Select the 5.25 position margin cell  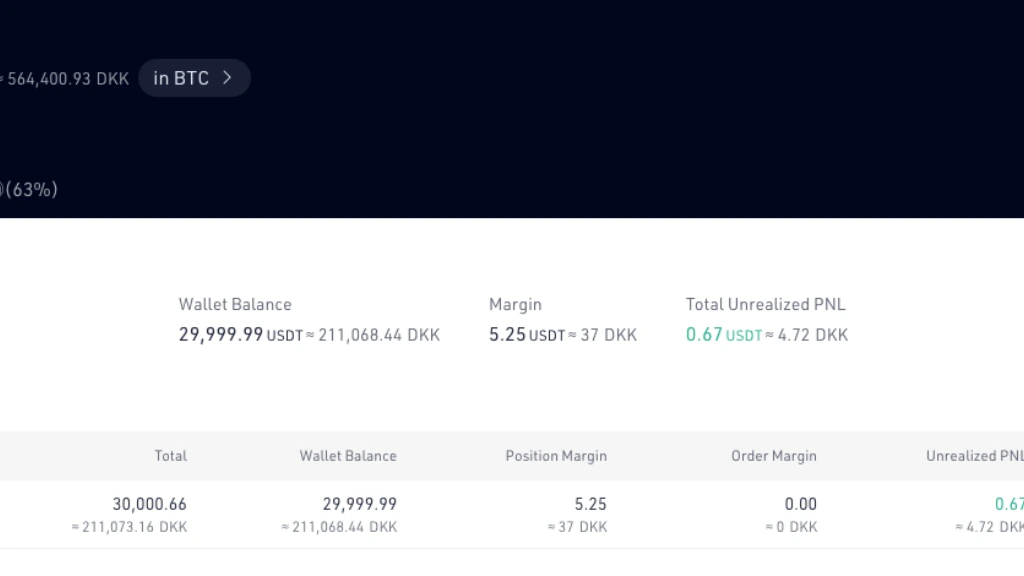590,504
